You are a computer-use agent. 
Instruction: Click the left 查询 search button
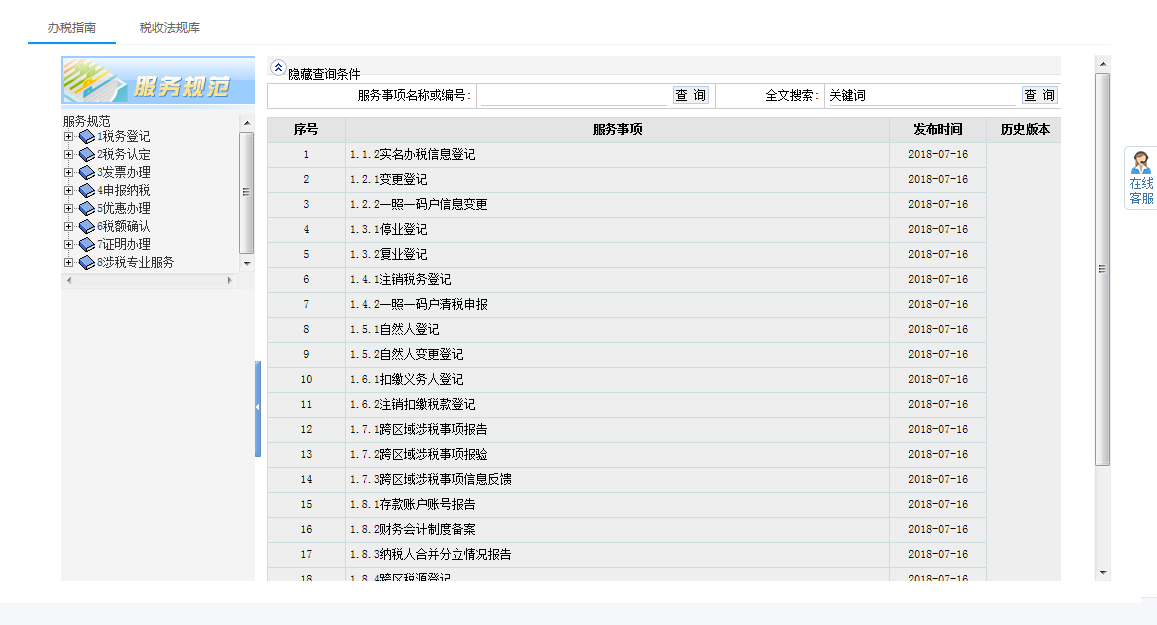pos(689,94)
